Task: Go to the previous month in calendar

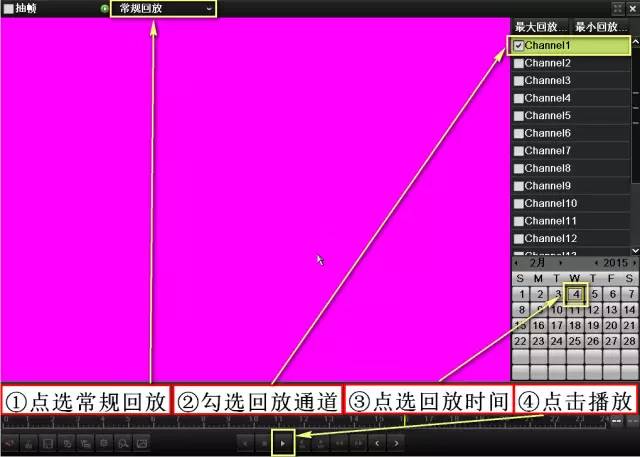Action: tap(516, 263)
